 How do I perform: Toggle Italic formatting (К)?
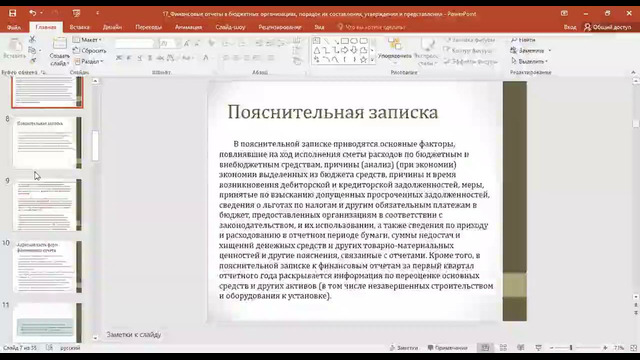click(129, 58)
